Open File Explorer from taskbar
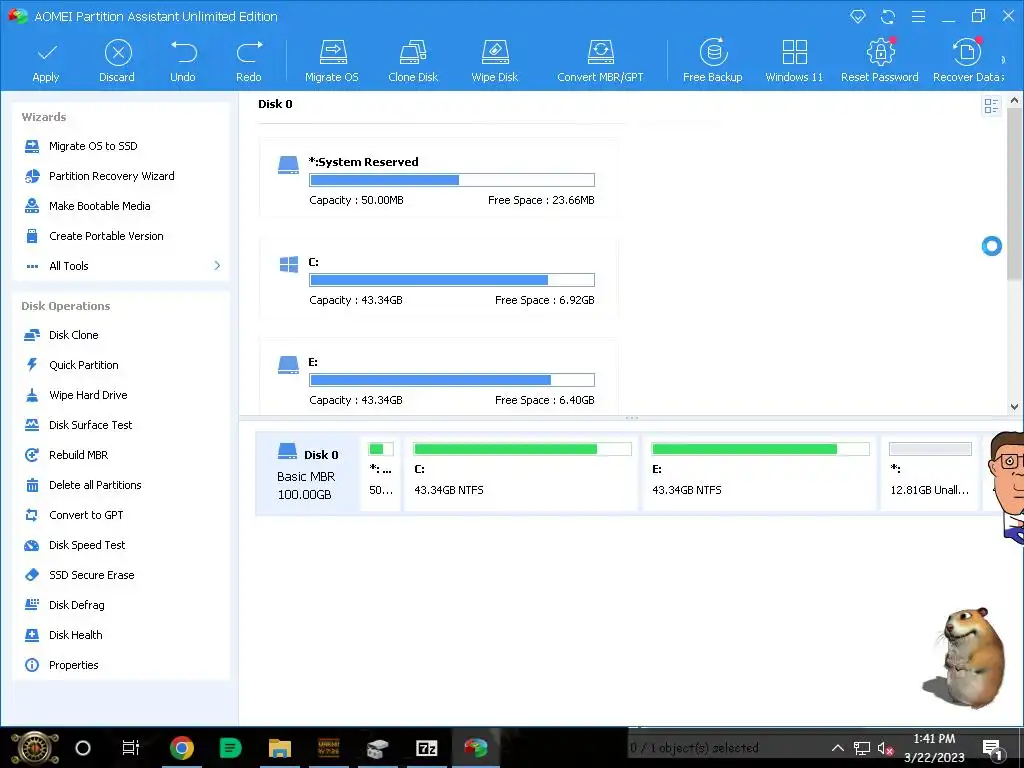 (x=280, y=748)
